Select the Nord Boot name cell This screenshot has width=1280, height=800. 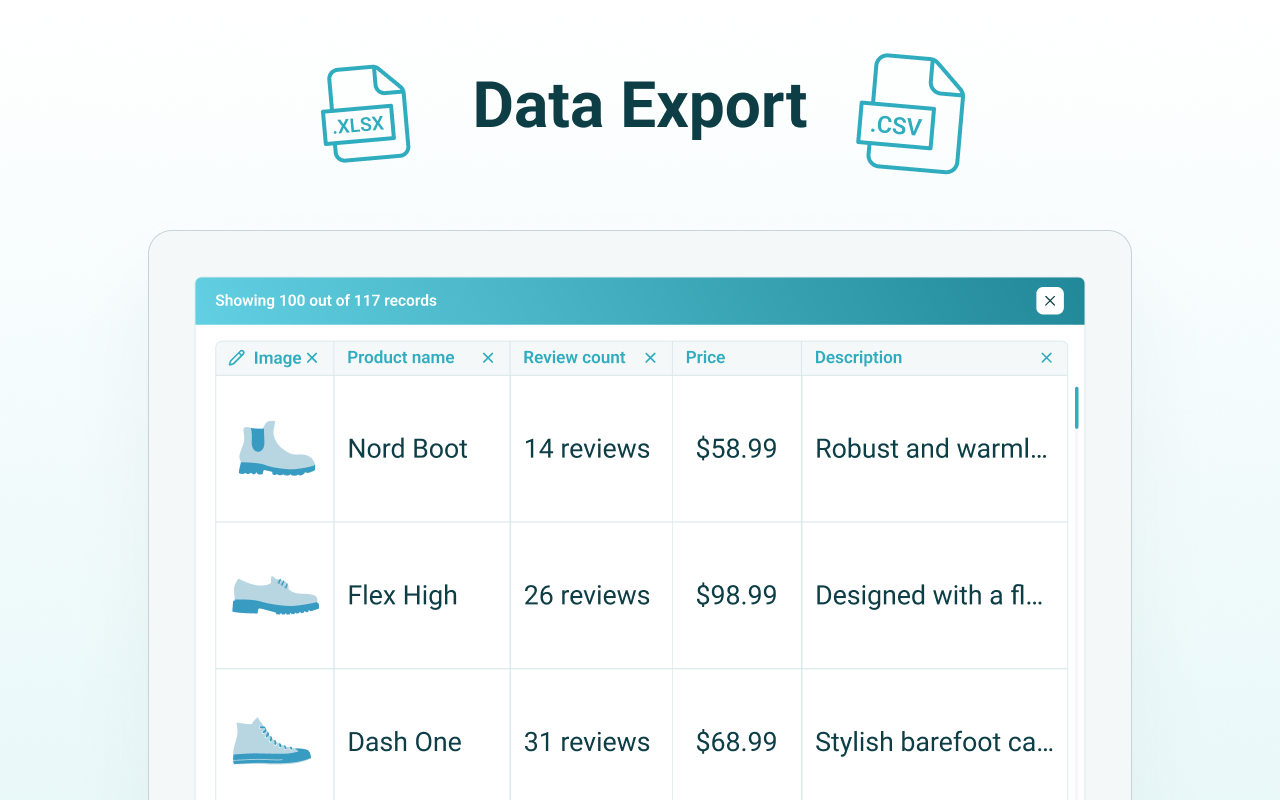click(407, 449)
